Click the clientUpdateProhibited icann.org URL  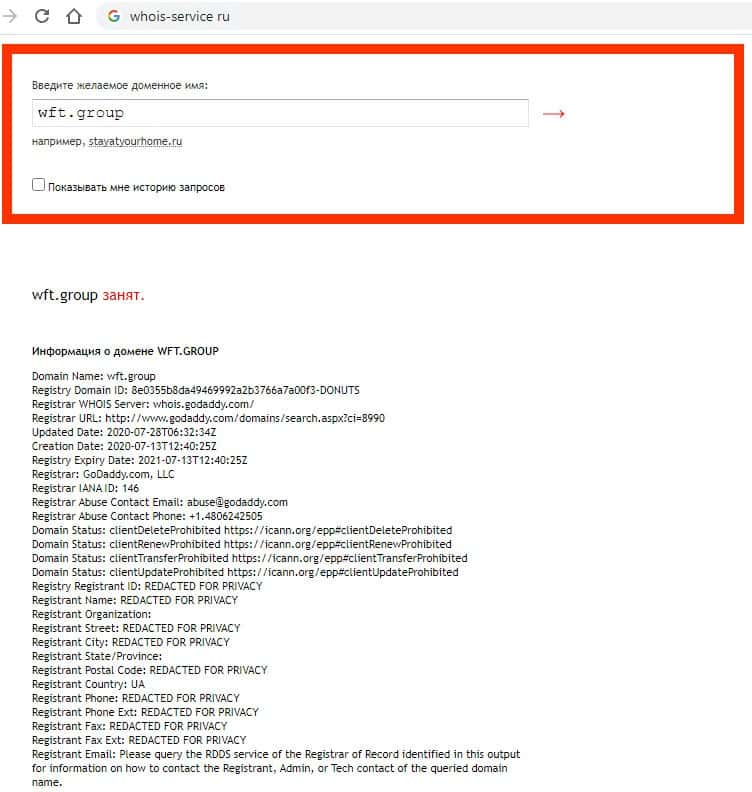pyautogui.click(x=343, y=572)
